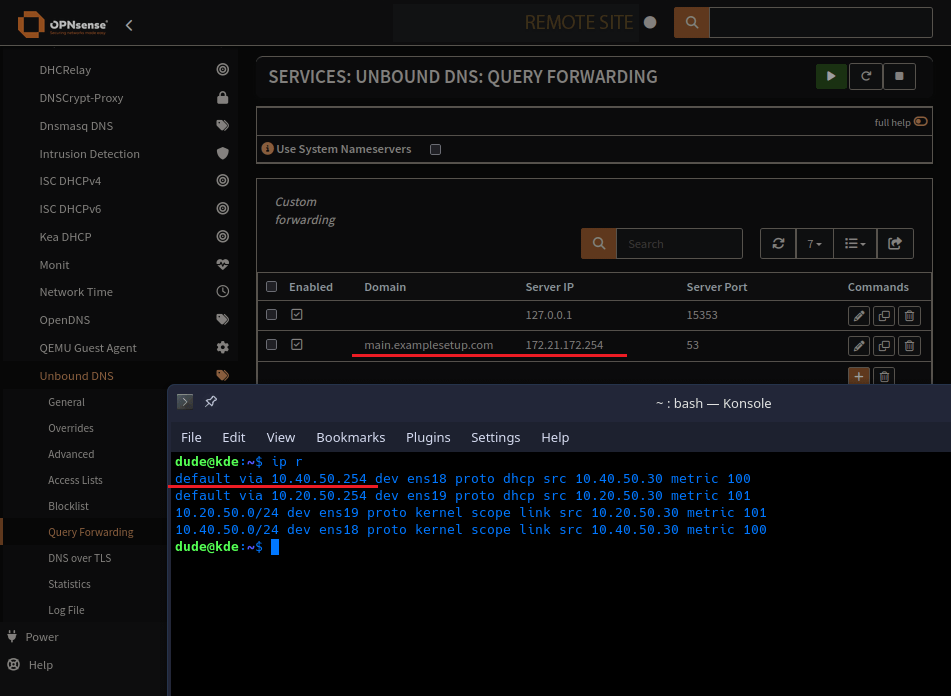
Task: Open the Access Lists page
Action: pyautogui.click(x=75, y=480)
